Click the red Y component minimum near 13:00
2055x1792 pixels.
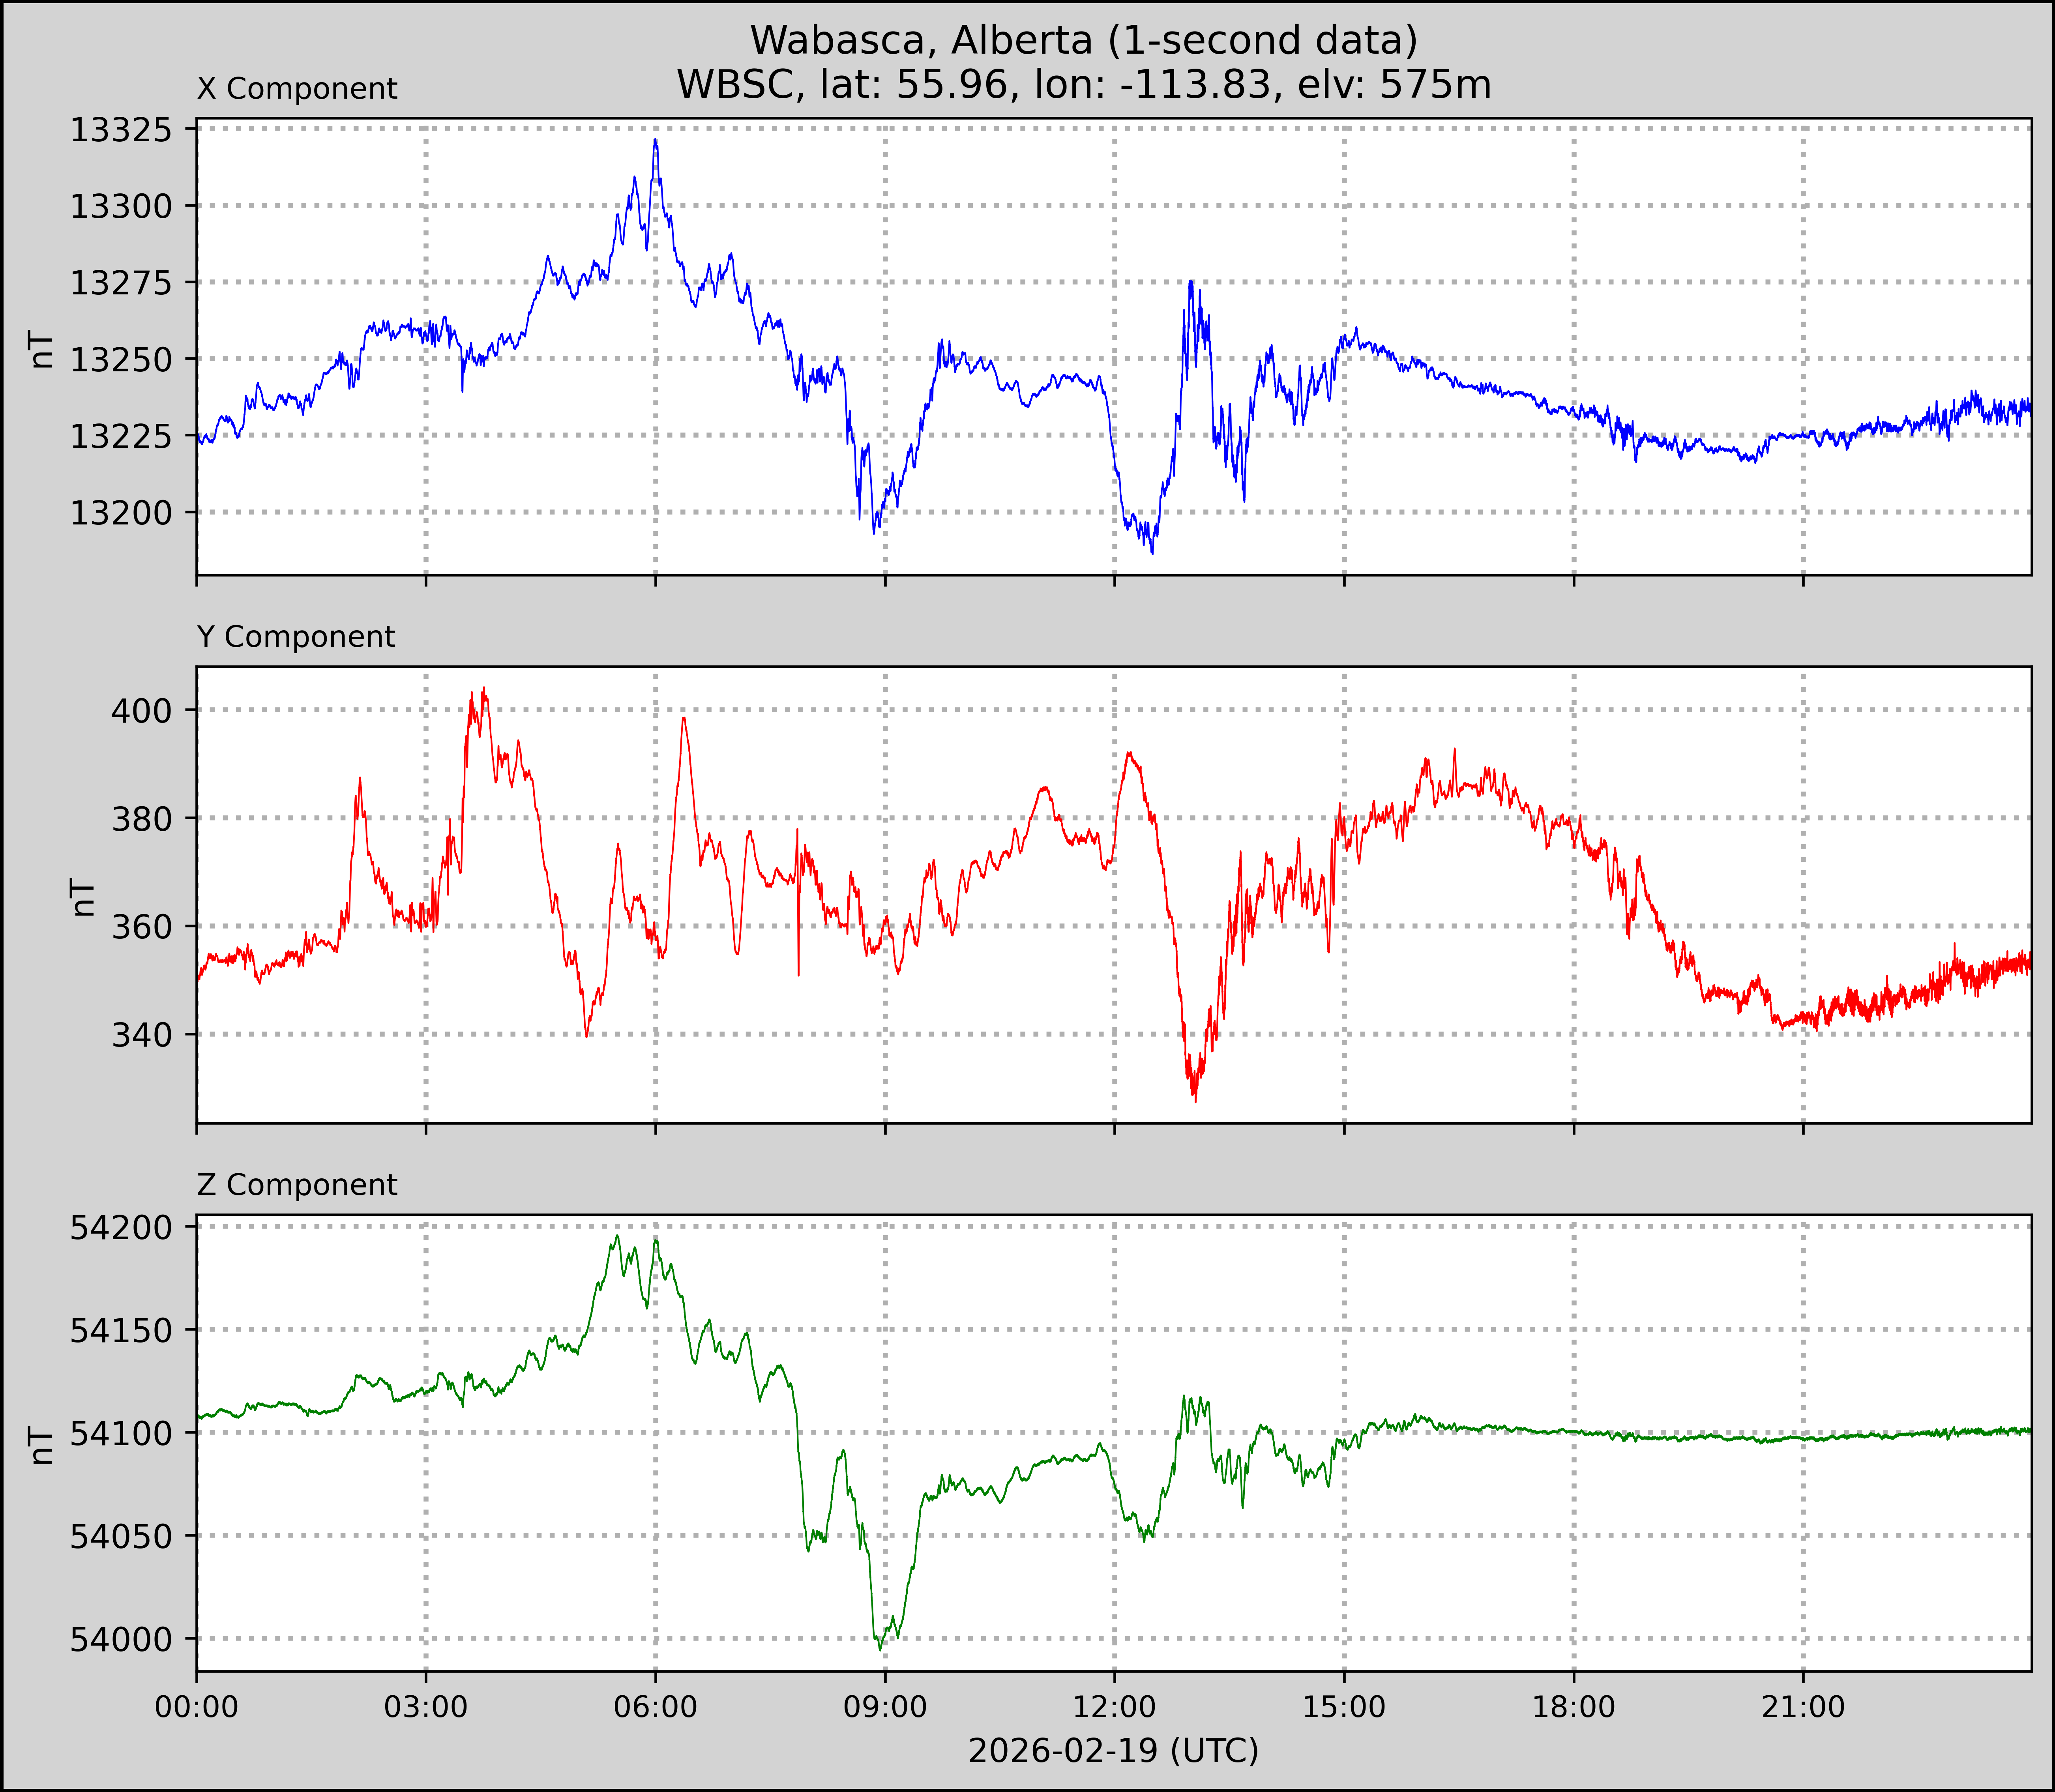[1195, 1100]
